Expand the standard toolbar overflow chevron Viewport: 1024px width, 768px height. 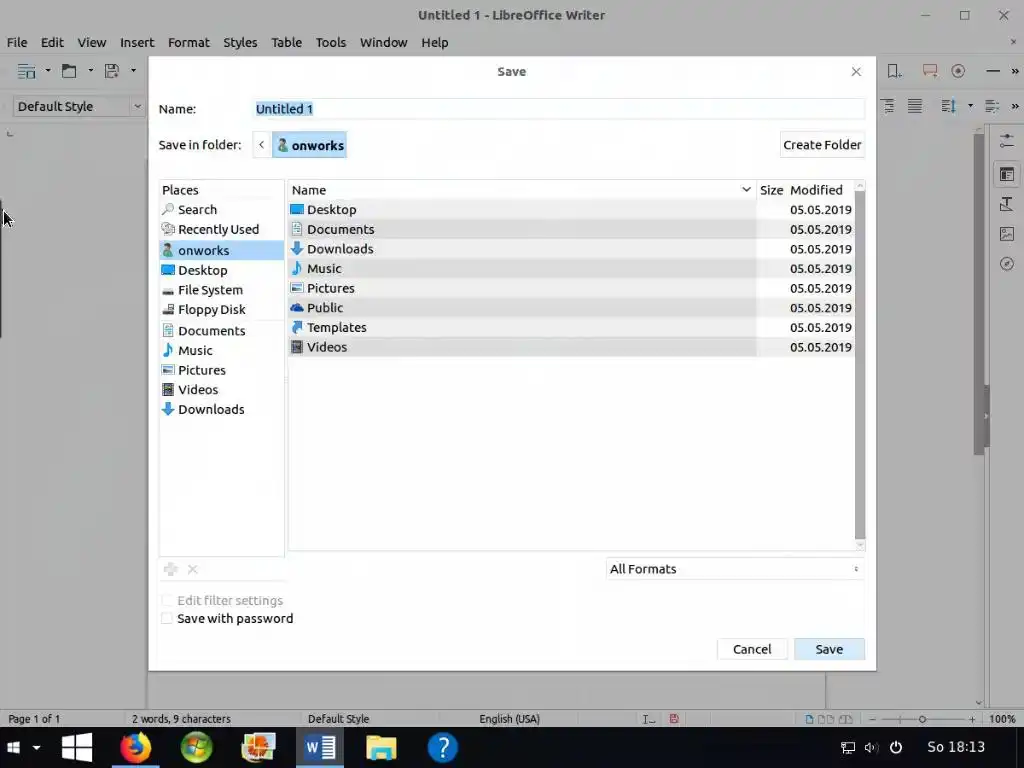pyautogui.click(x=1015, y=71)
